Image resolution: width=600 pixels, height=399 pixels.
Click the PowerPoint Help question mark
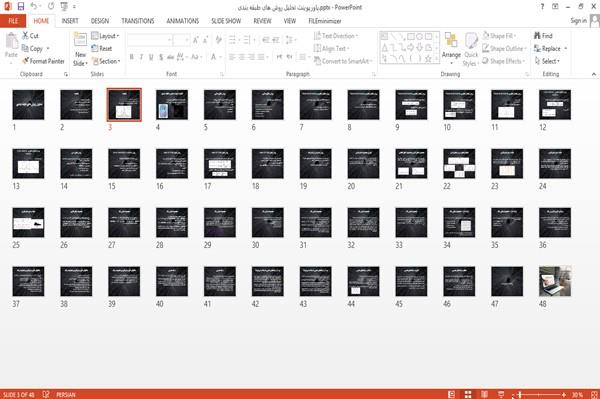pos(542,7)
